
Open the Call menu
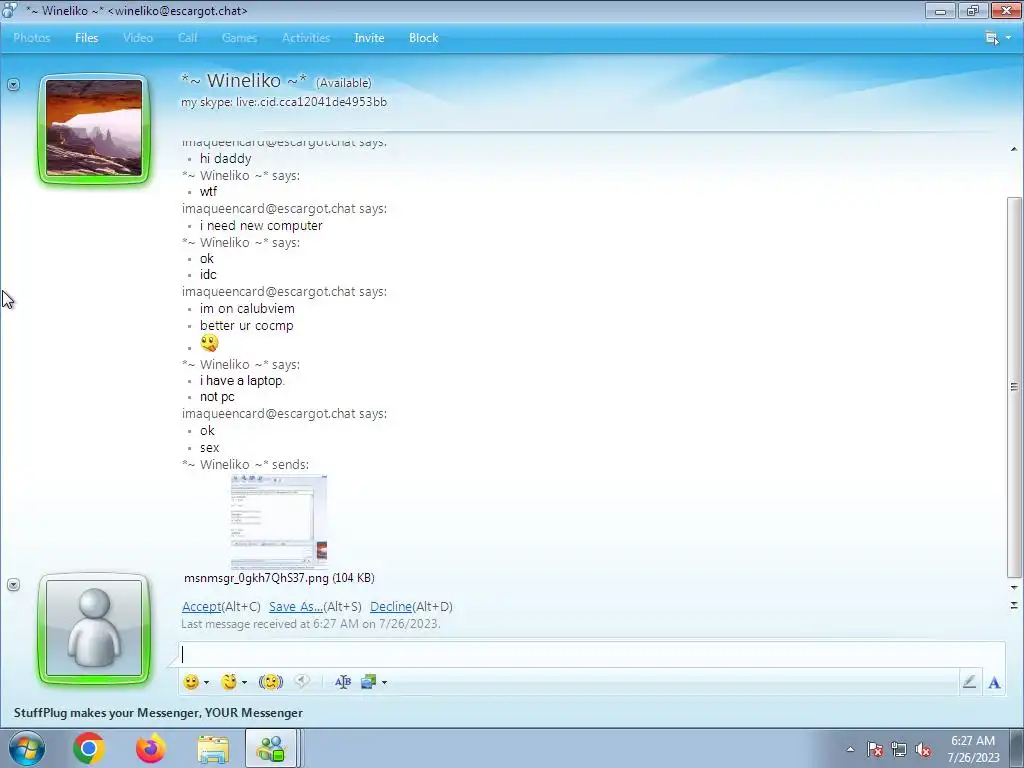[x=187, y=38]
